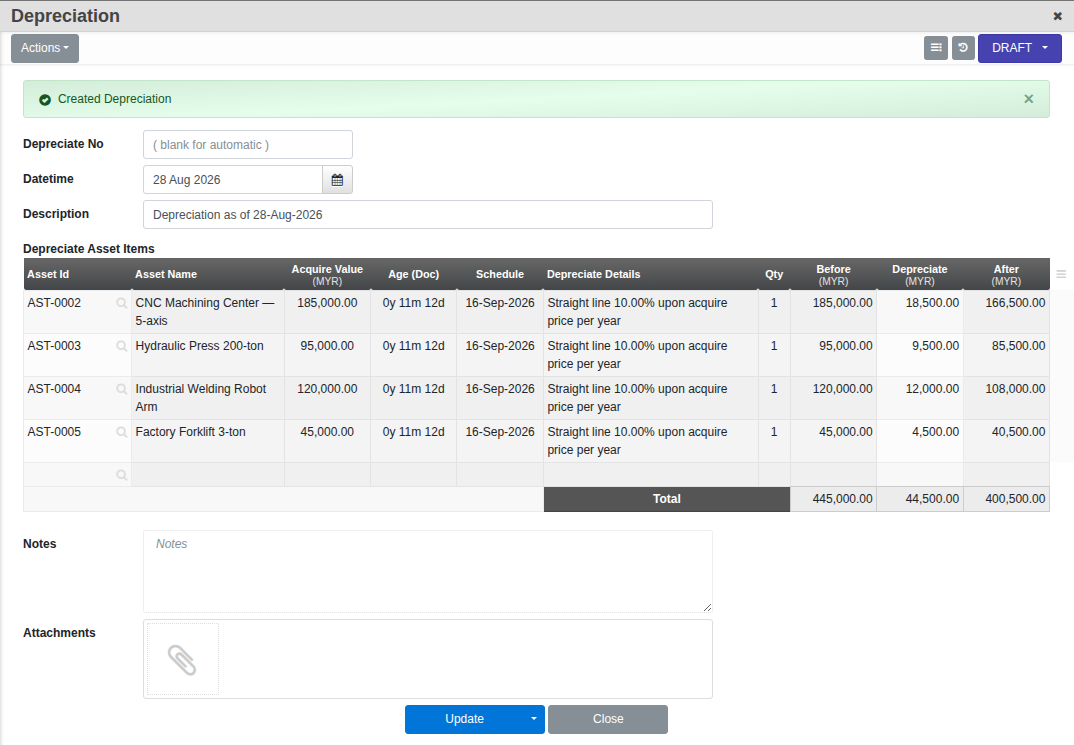The image size is (1074, 745).
Task: Open the Actions dropdown menu
Action: [45, 48]
